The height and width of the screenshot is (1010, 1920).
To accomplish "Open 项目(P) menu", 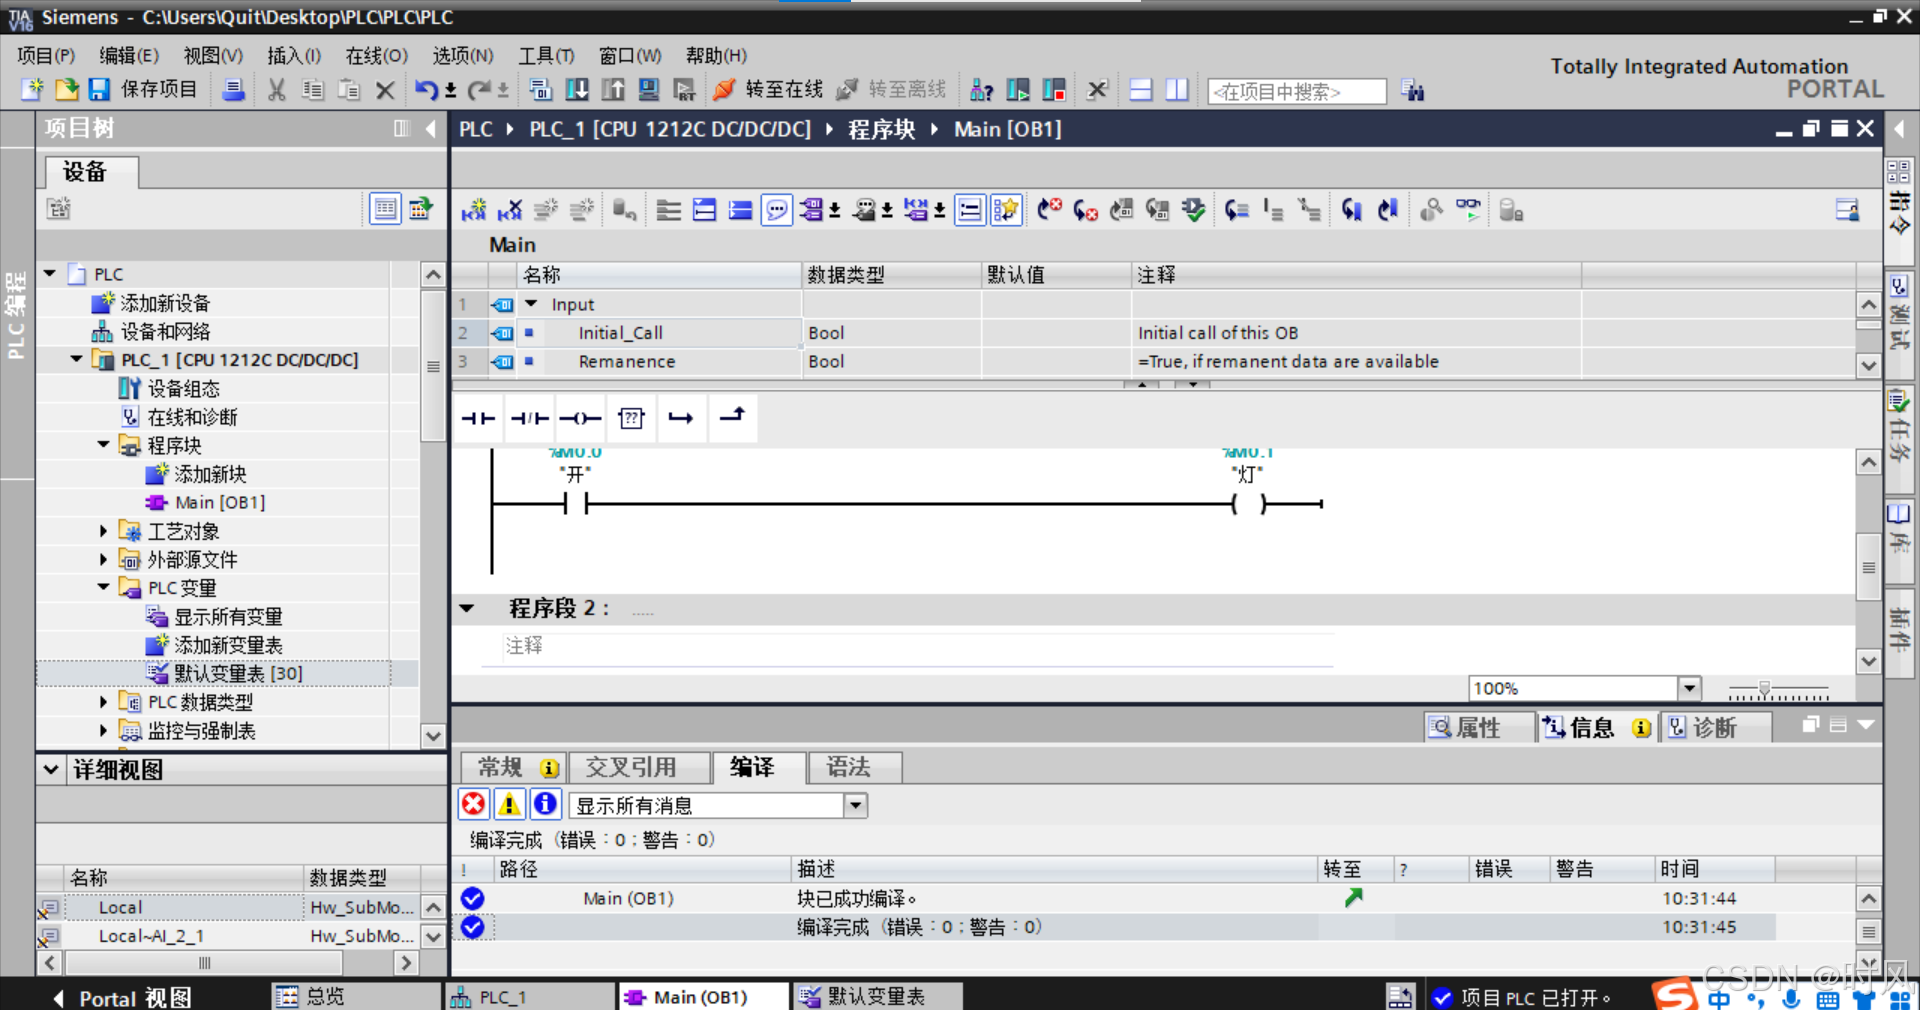I will point(46,56).
